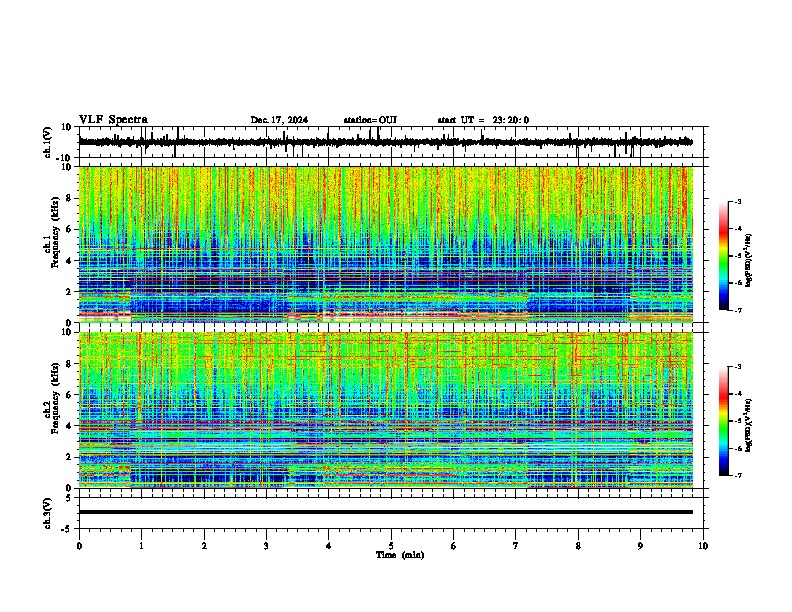792x612 pixels.
Task: Click the "Time (min)" axis label
Action: click(400, 555)
